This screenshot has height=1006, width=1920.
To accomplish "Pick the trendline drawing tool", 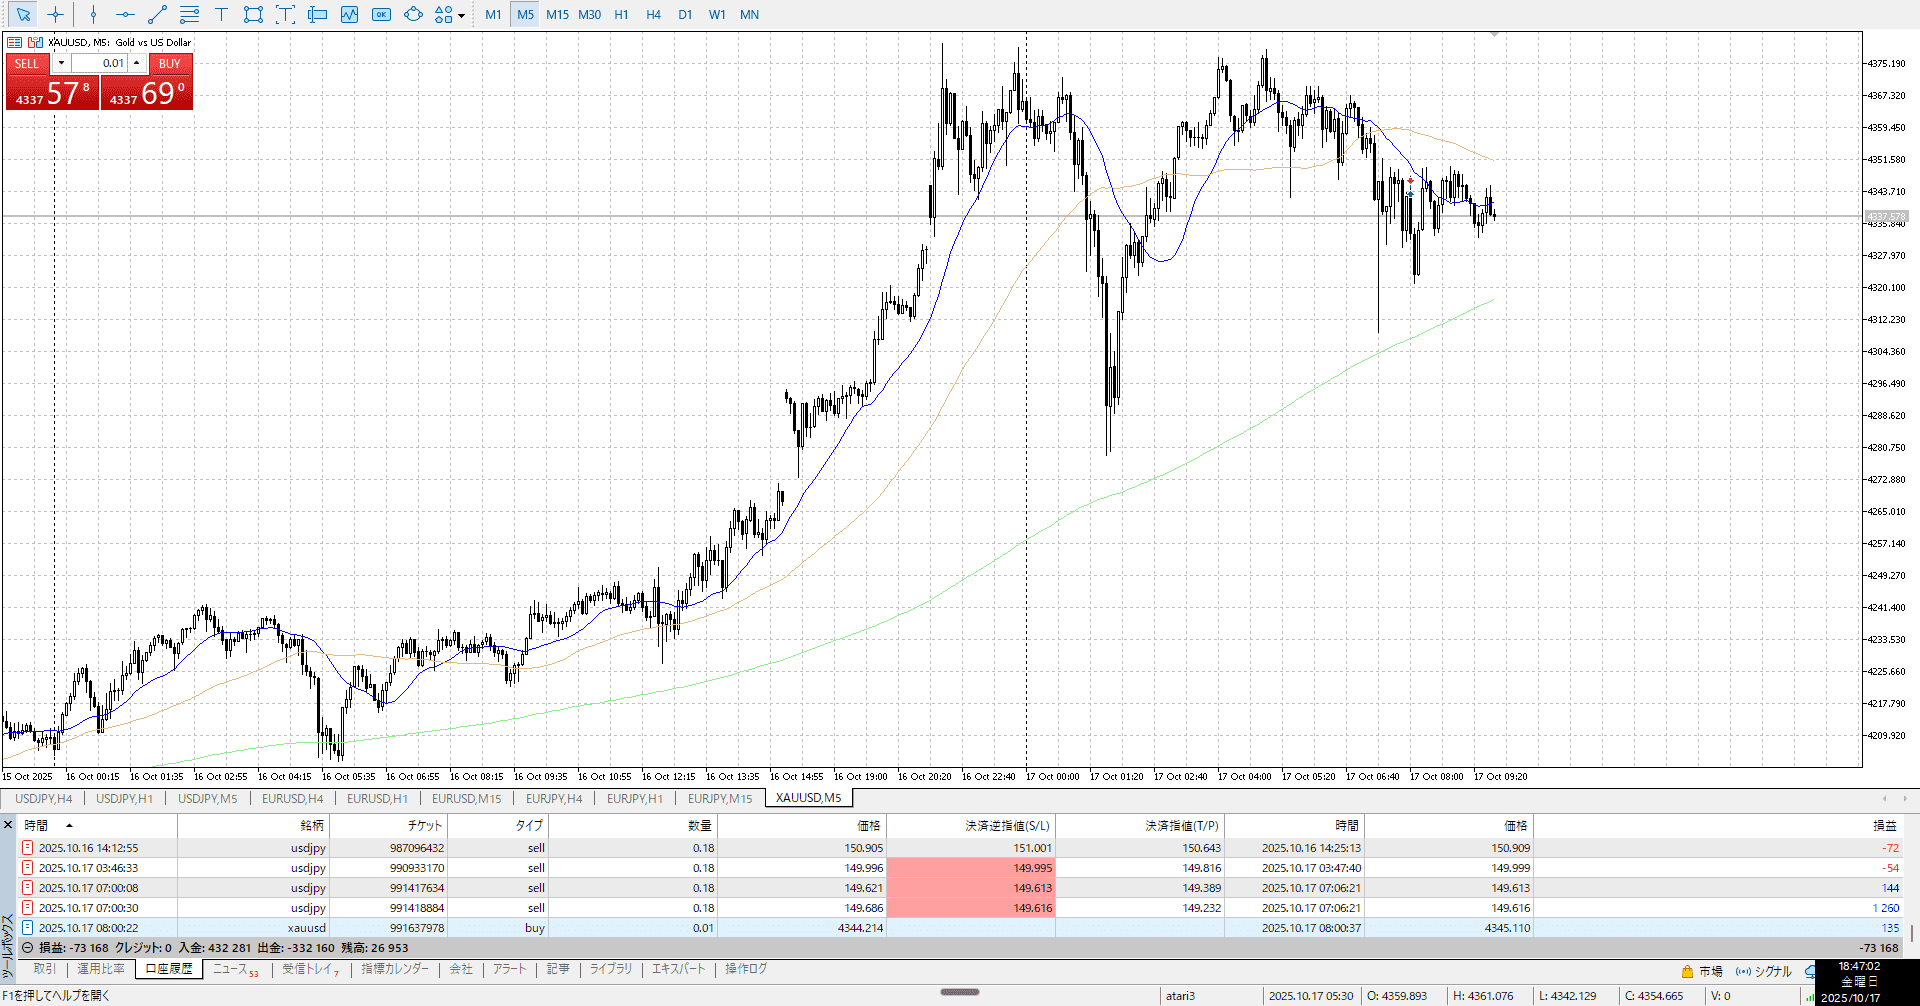I will click(157, 14).
